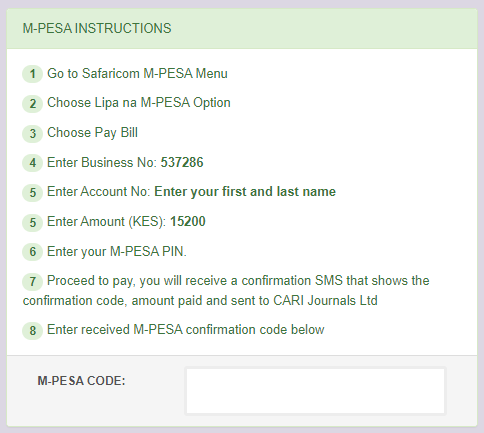
Task: Click the badge beside Enter Amount (KES)
Action: (32, 222)
